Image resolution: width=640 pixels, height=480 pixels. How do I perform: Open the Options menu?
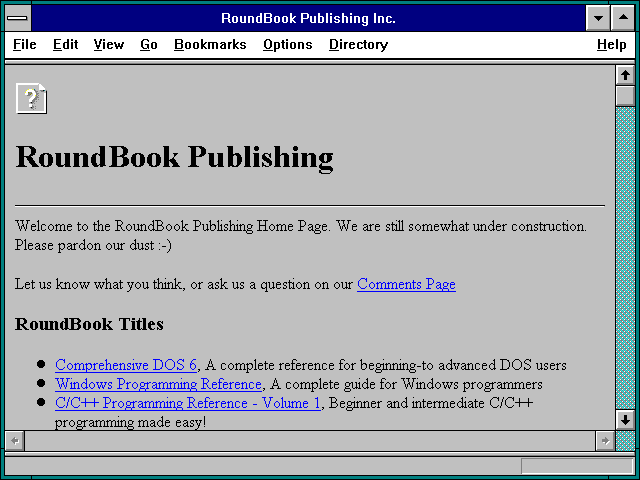287,44
